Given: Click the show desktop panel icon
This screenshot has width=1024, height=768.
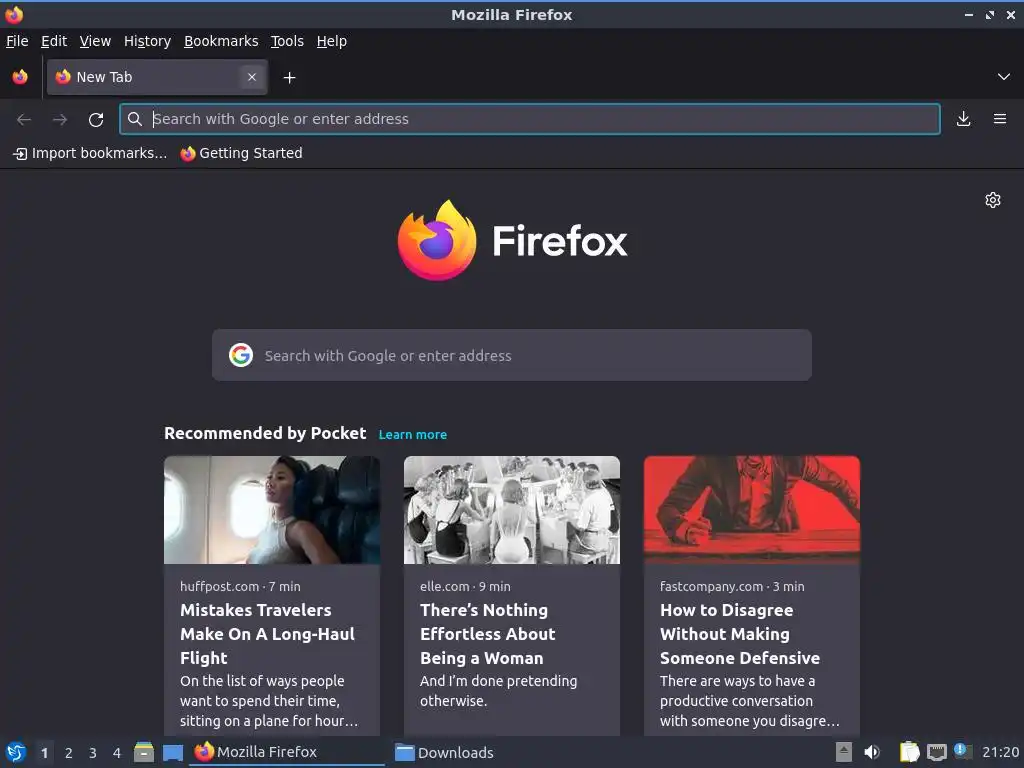Looking at the screenshot, I should click(x=172, y=753).
